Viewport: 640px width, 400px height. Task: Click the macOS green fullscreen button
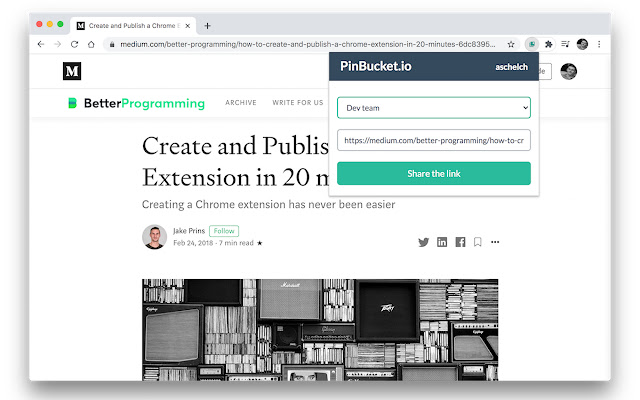tap(60, 24)
